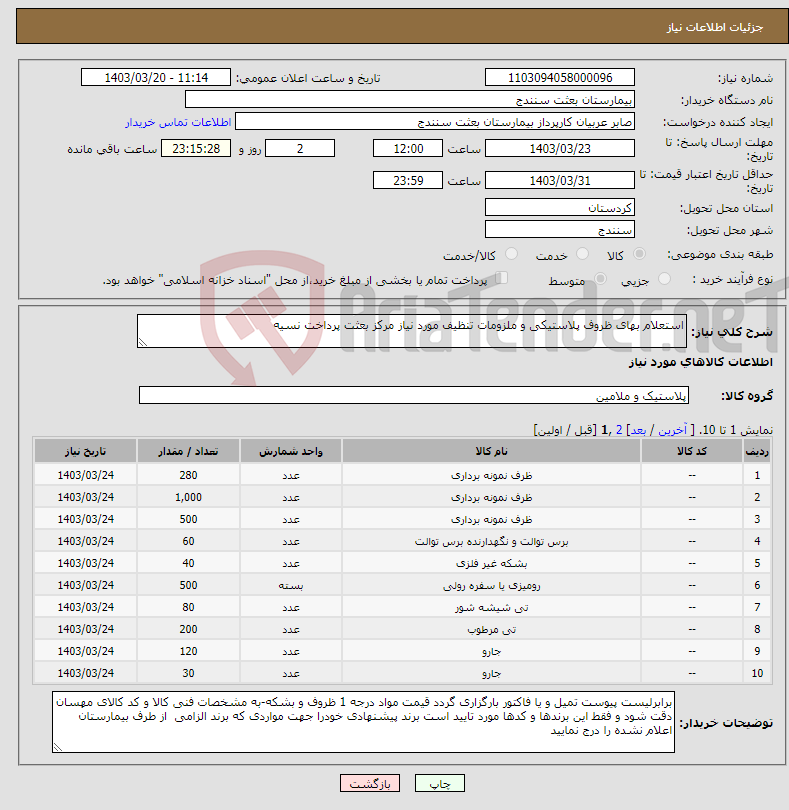Select the متوسط purchase type radio

(600, 279)
